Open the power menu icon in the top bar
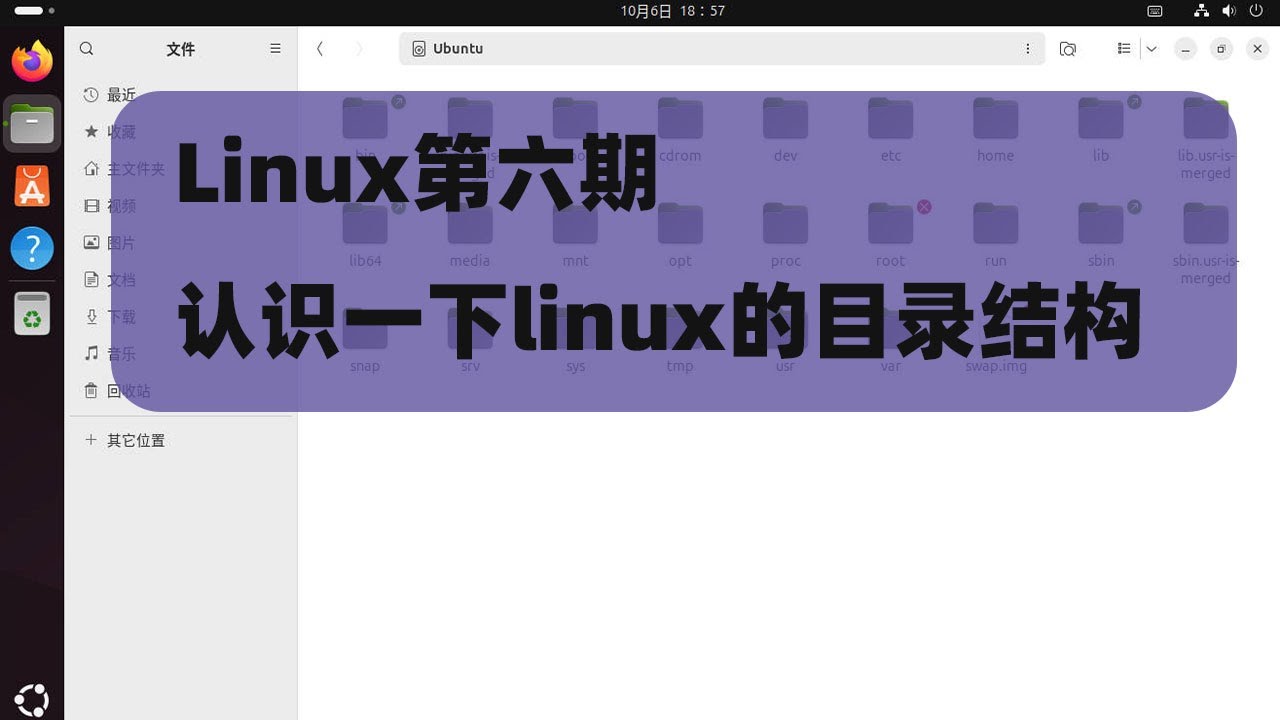Viewport: 1280px width, 720px height. point(1256,11)
